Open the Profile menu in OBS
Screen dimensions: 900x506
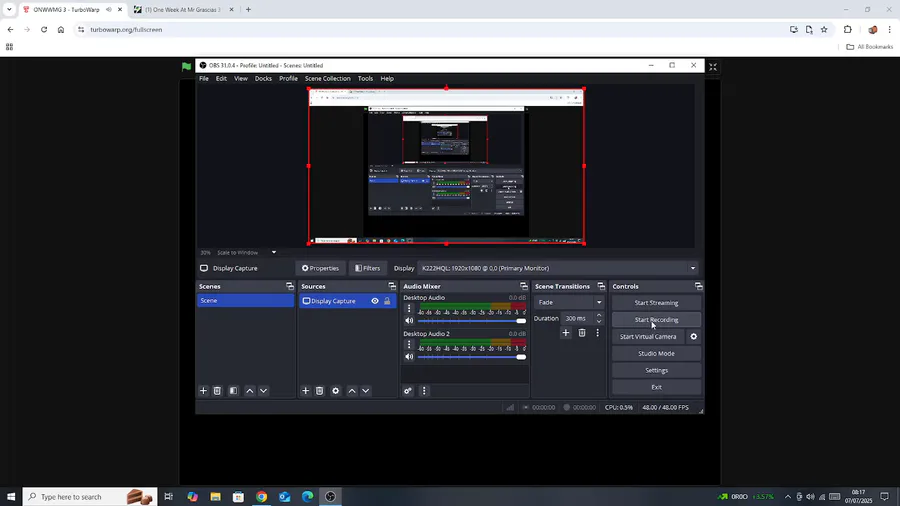[288, 79]
